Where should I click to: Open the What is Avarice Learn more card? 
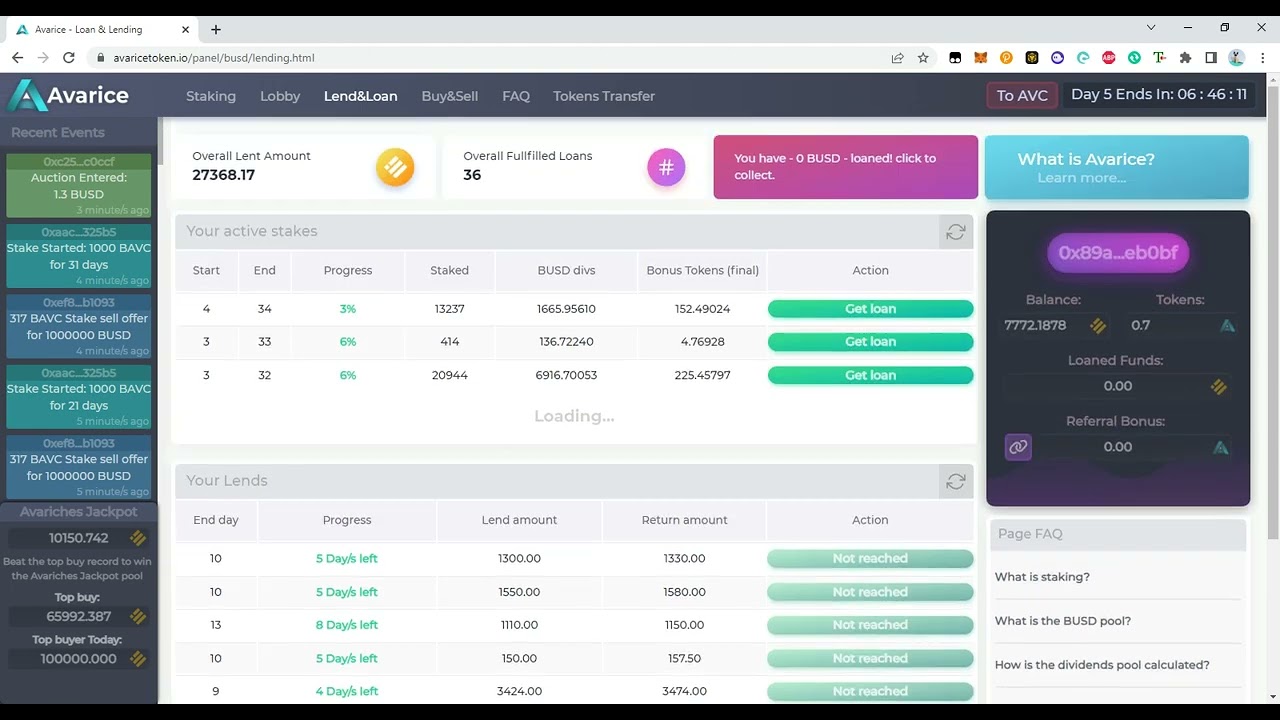coord(1117,167)
